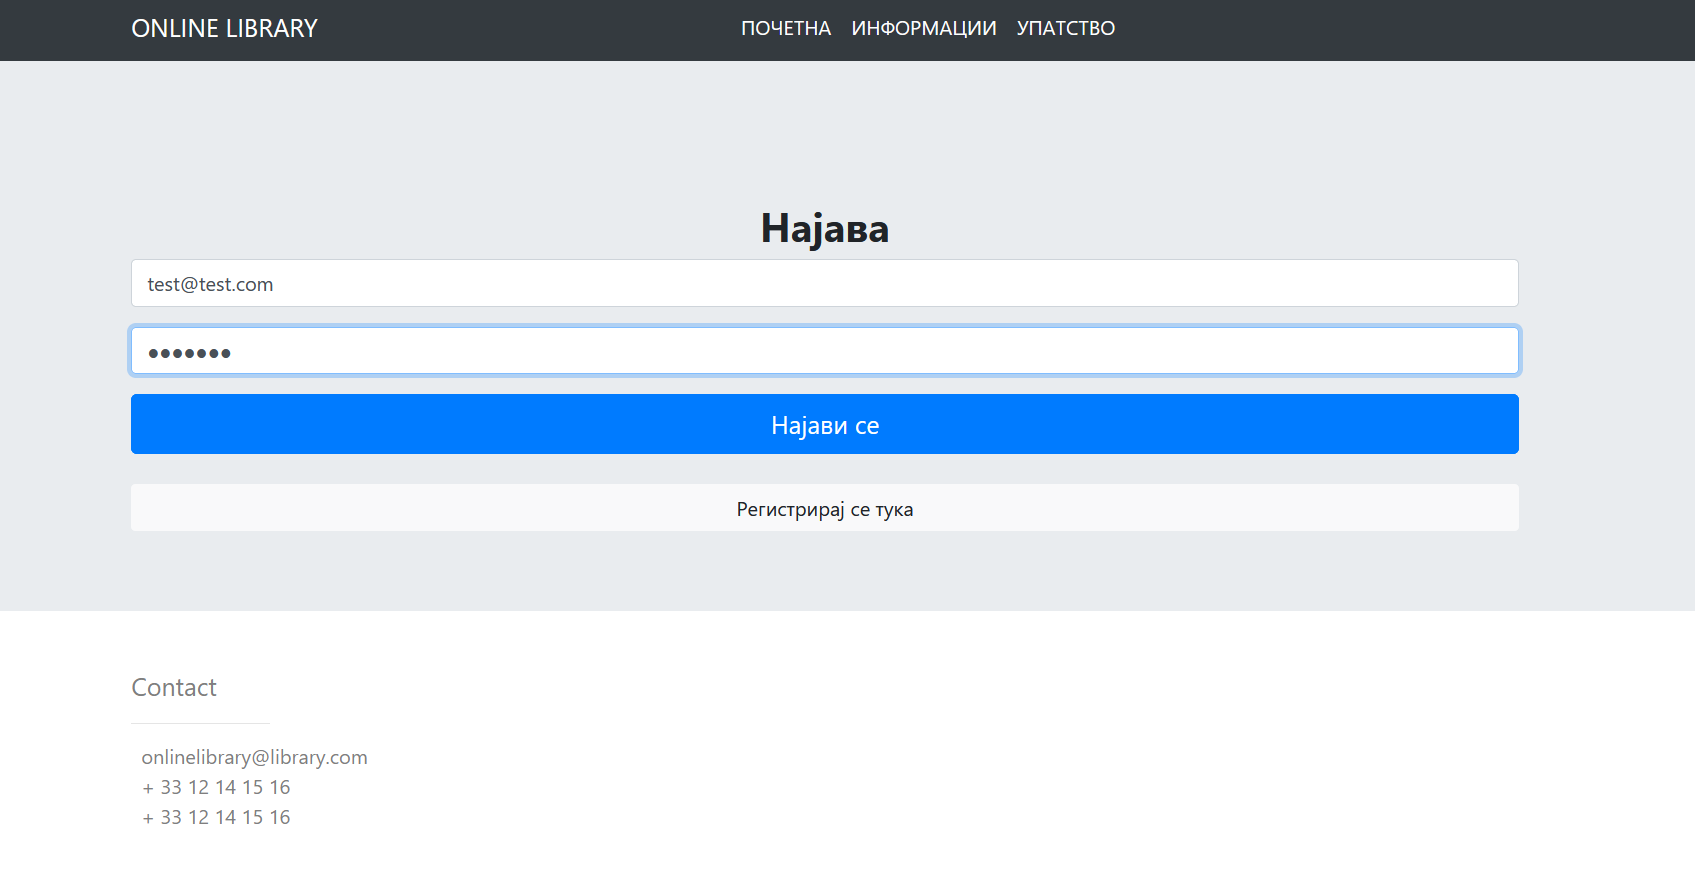Image resolution: width=1695 pixels, height=871 pixels.
Task: Click the test@test.com text in email box
Action: tap(210, 285)
